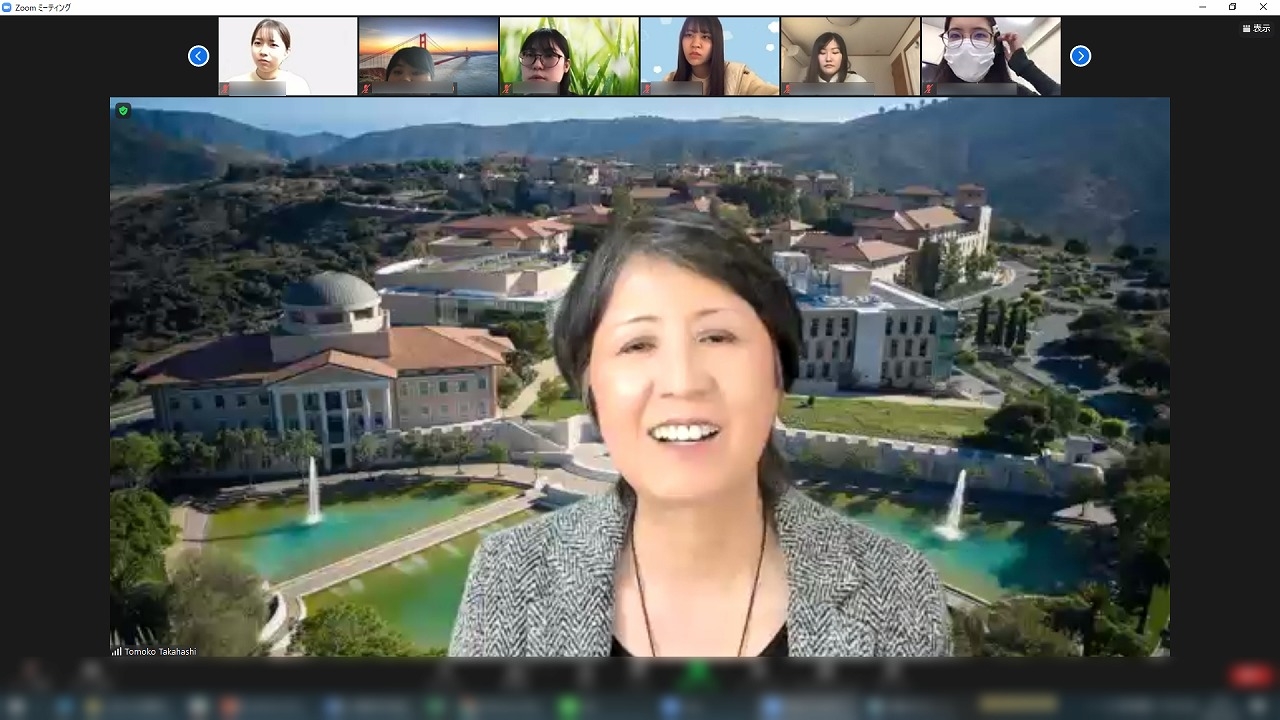The height and width of the screenshot is (720, 1280).
Task: Click muted mic icon on room-door thumbnail
Action: [x=787, y=89]
